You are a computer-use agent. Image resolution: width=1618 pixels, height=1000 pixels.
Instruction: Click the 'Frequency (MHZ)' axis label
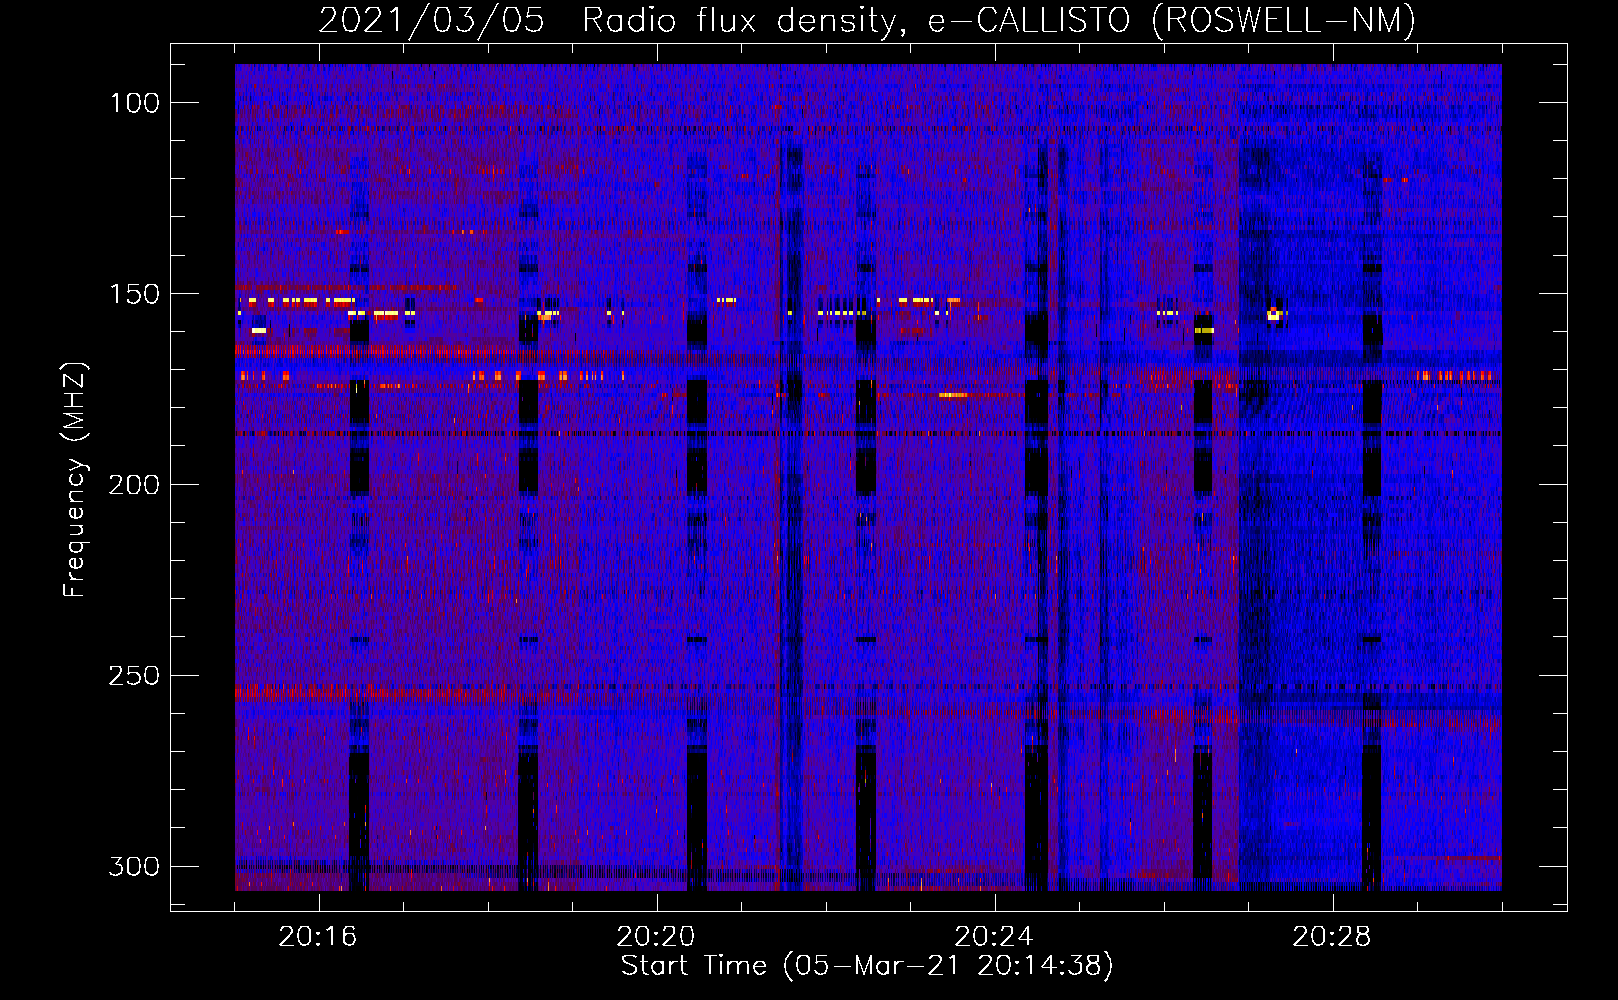coord(75,480)
